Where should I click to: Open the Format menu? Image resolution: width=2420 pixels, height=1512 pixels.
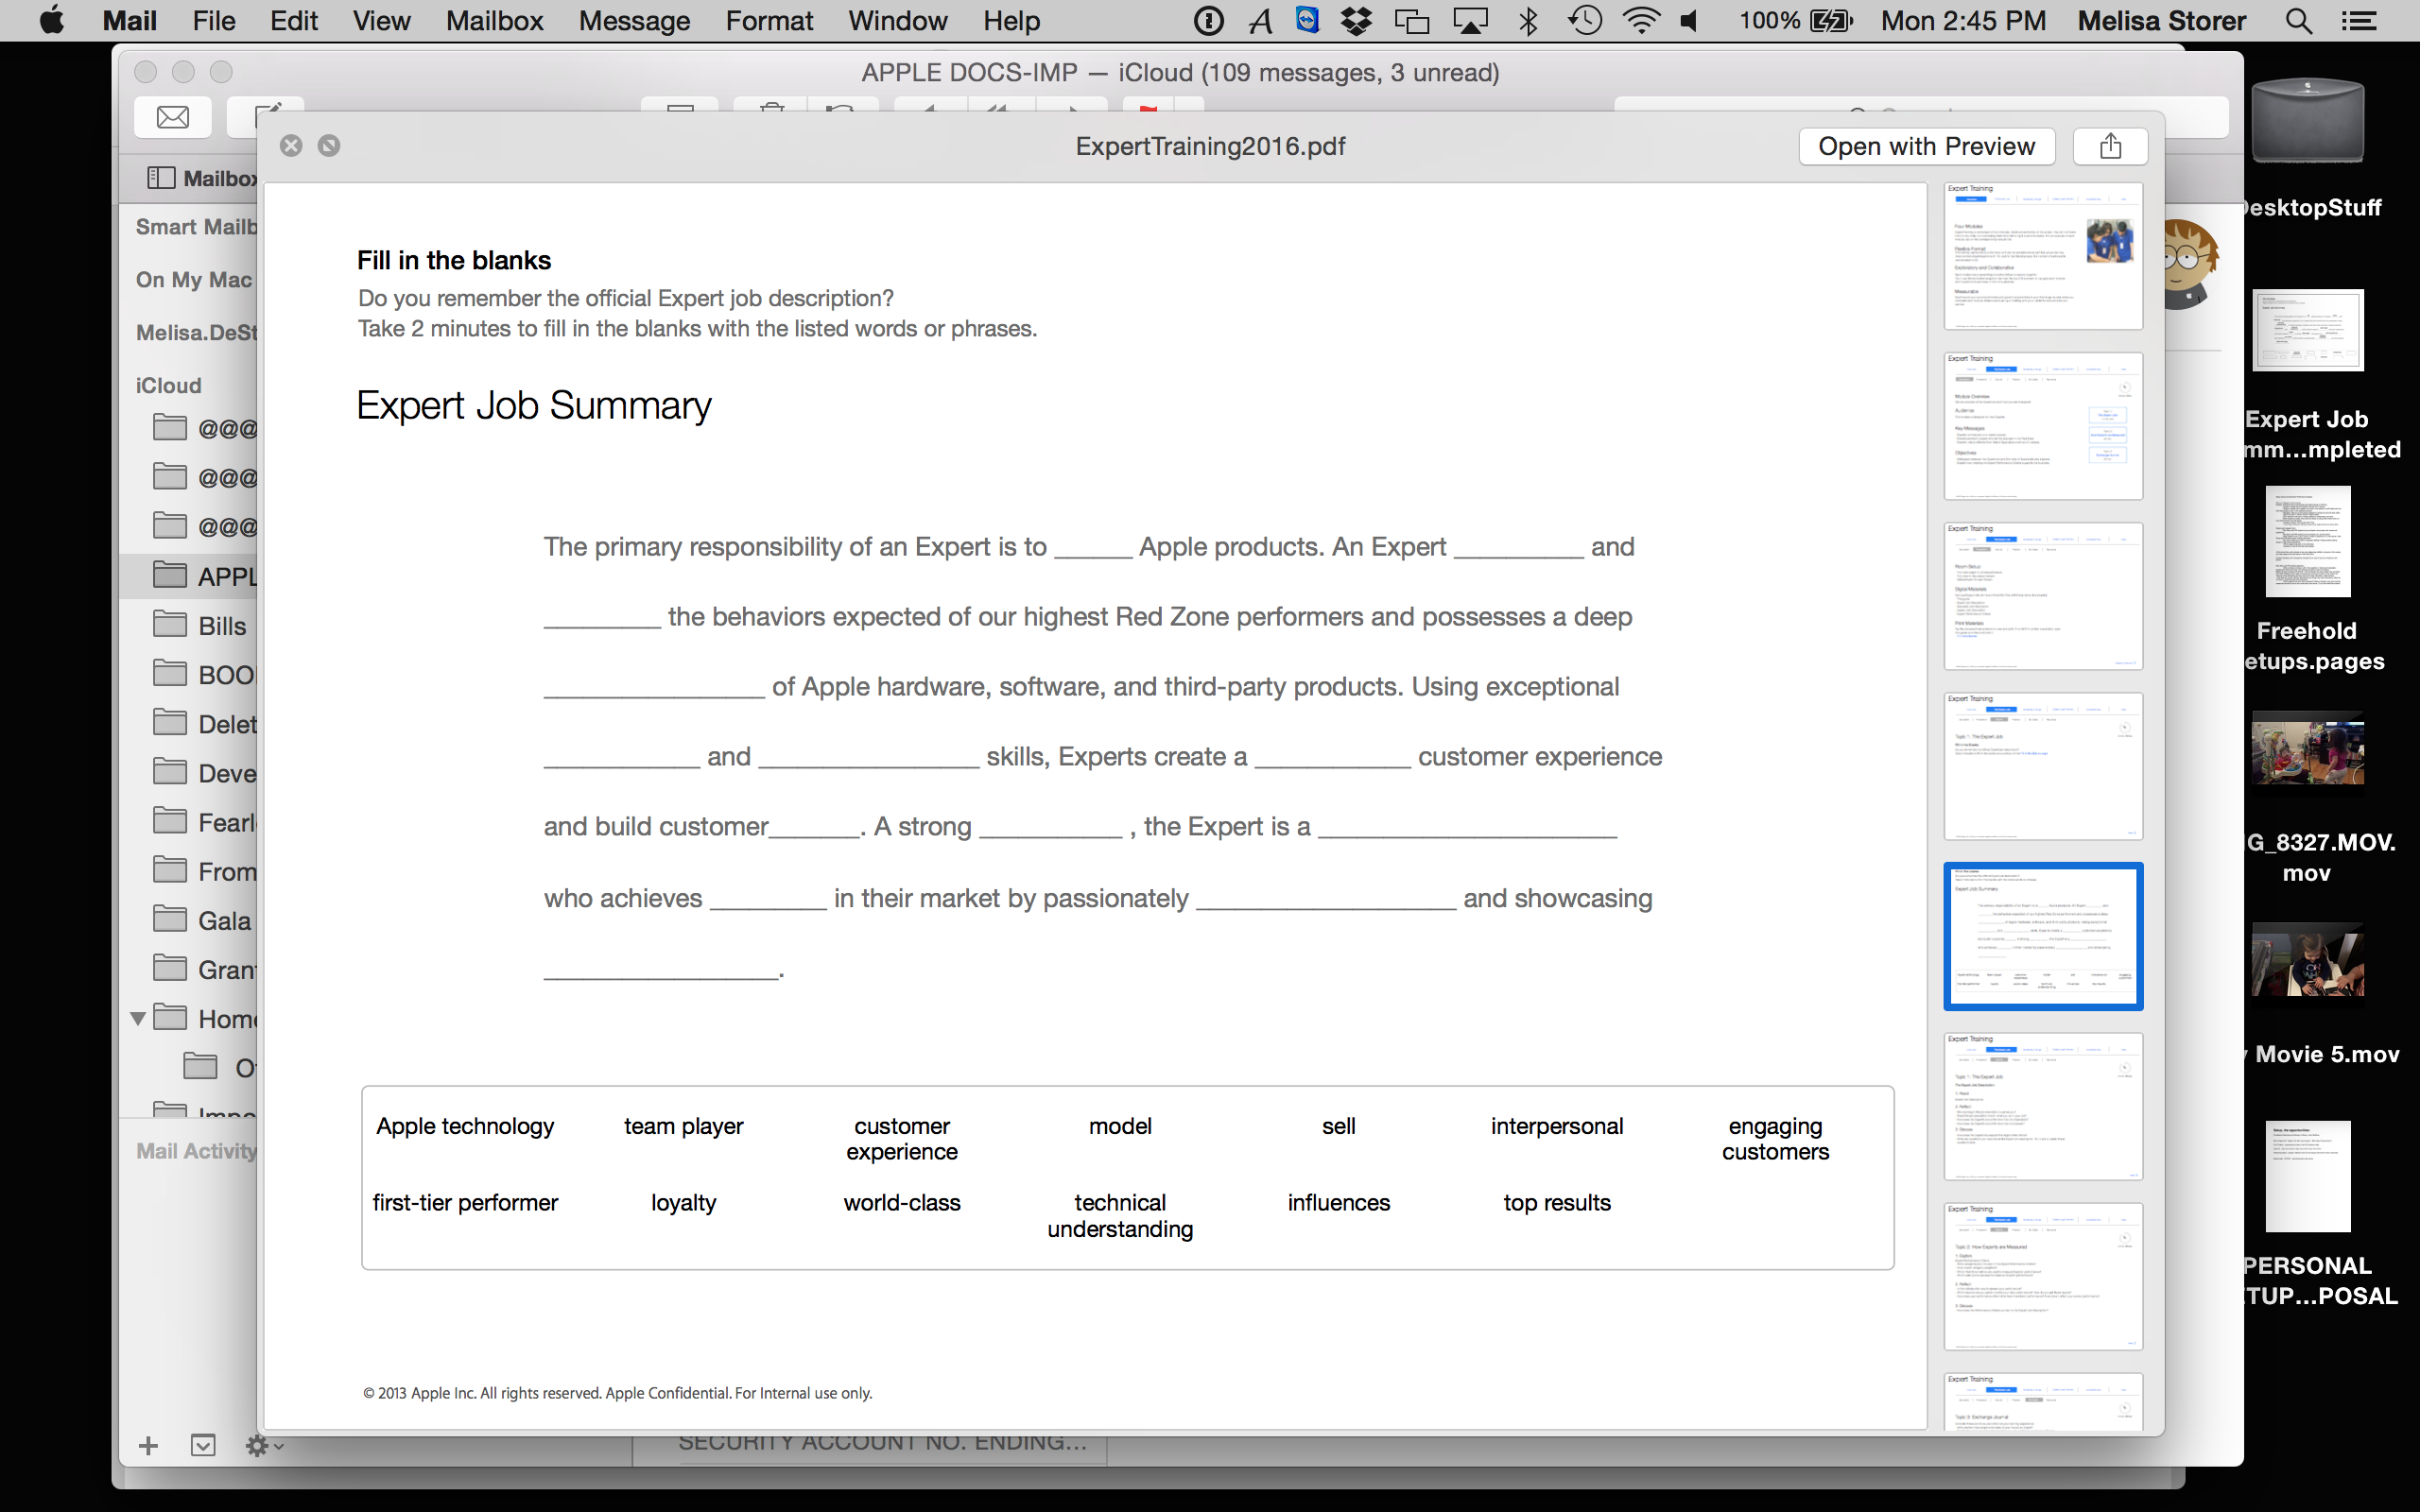pos(769,20)
